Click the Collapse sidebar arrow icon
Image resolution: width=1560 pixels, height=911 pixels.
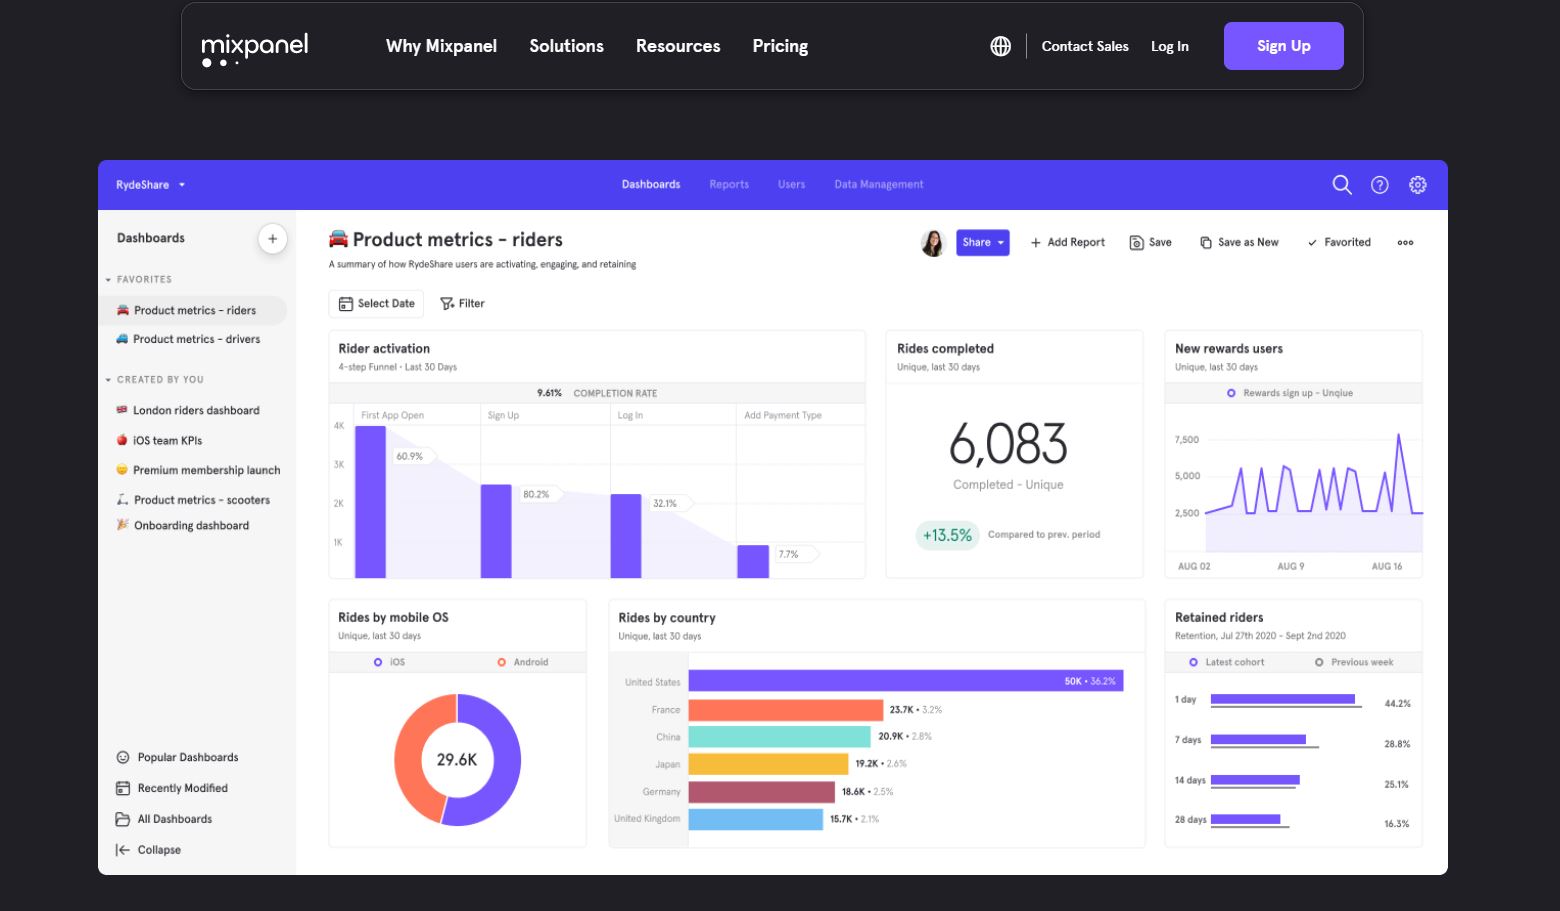point(122,851)
